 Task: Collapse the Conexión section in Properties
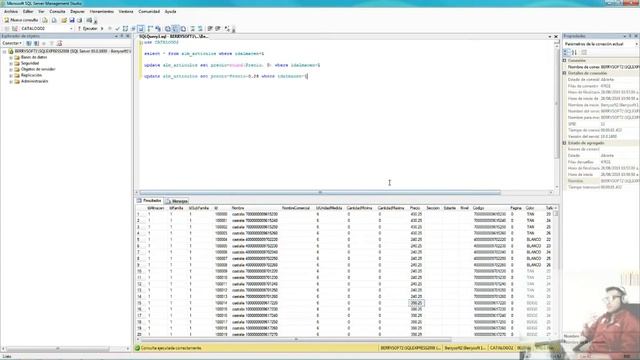565,60
